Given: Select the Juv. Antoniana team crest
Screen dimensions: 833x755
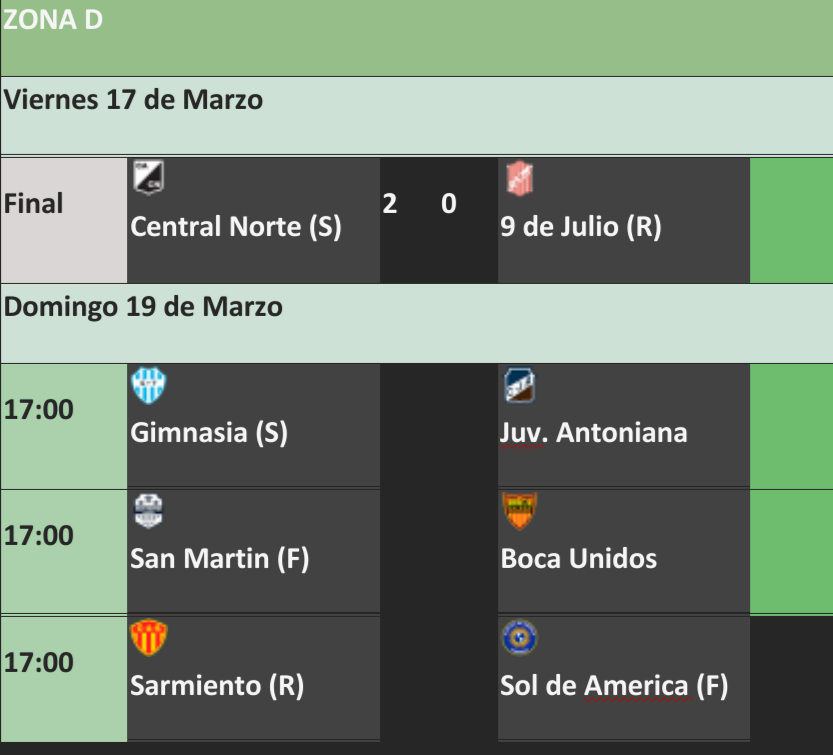Looking at the screenshot, I should [x=520, y=385].
